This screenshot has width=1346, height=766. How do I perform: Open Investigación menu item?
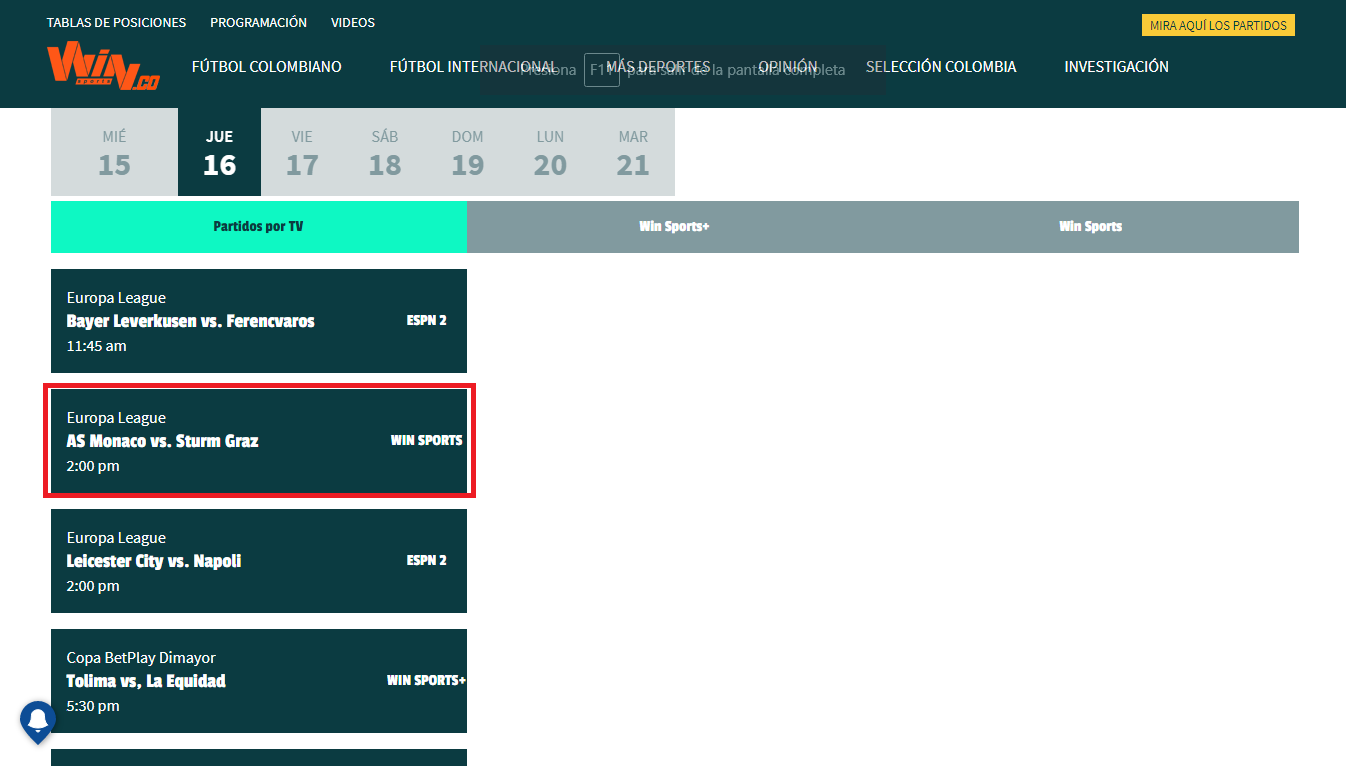click(x=1116, y=67)
